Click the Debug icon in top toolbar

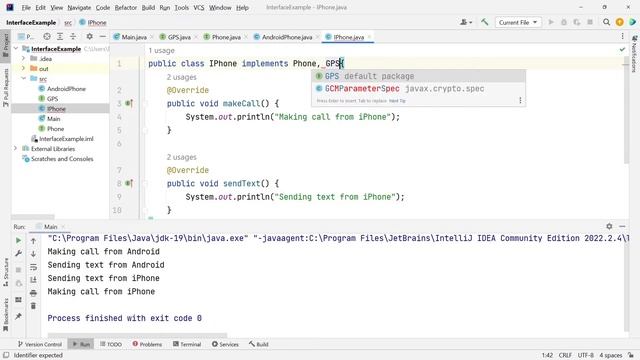tap(564, 22)
